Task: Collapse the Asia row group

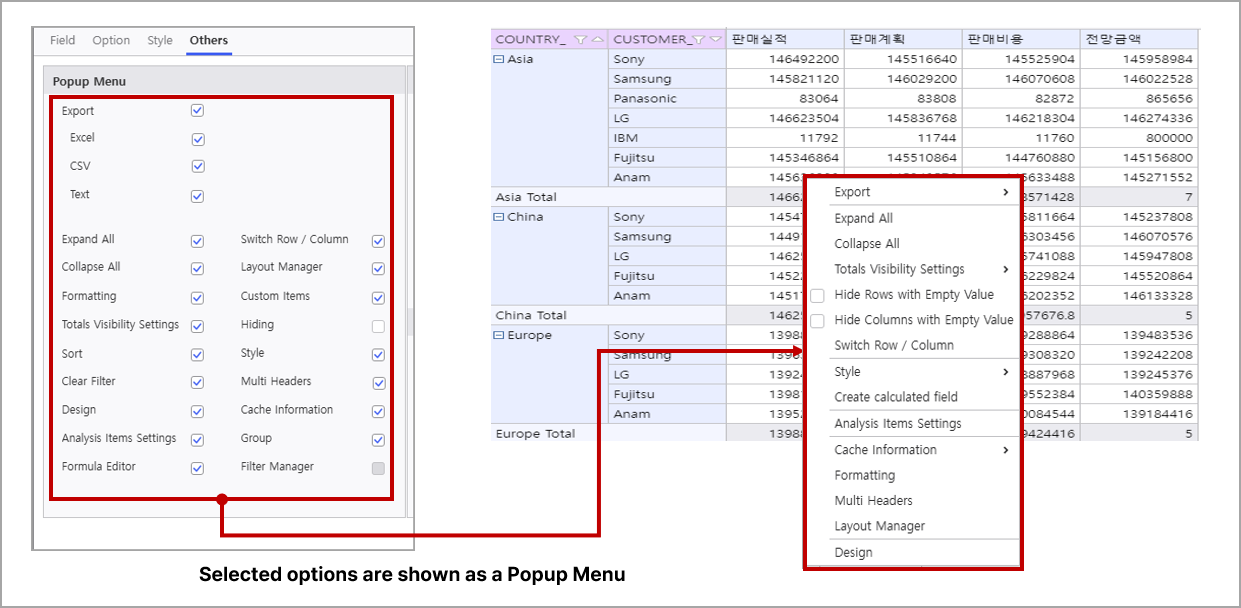Action: point(499,59)
